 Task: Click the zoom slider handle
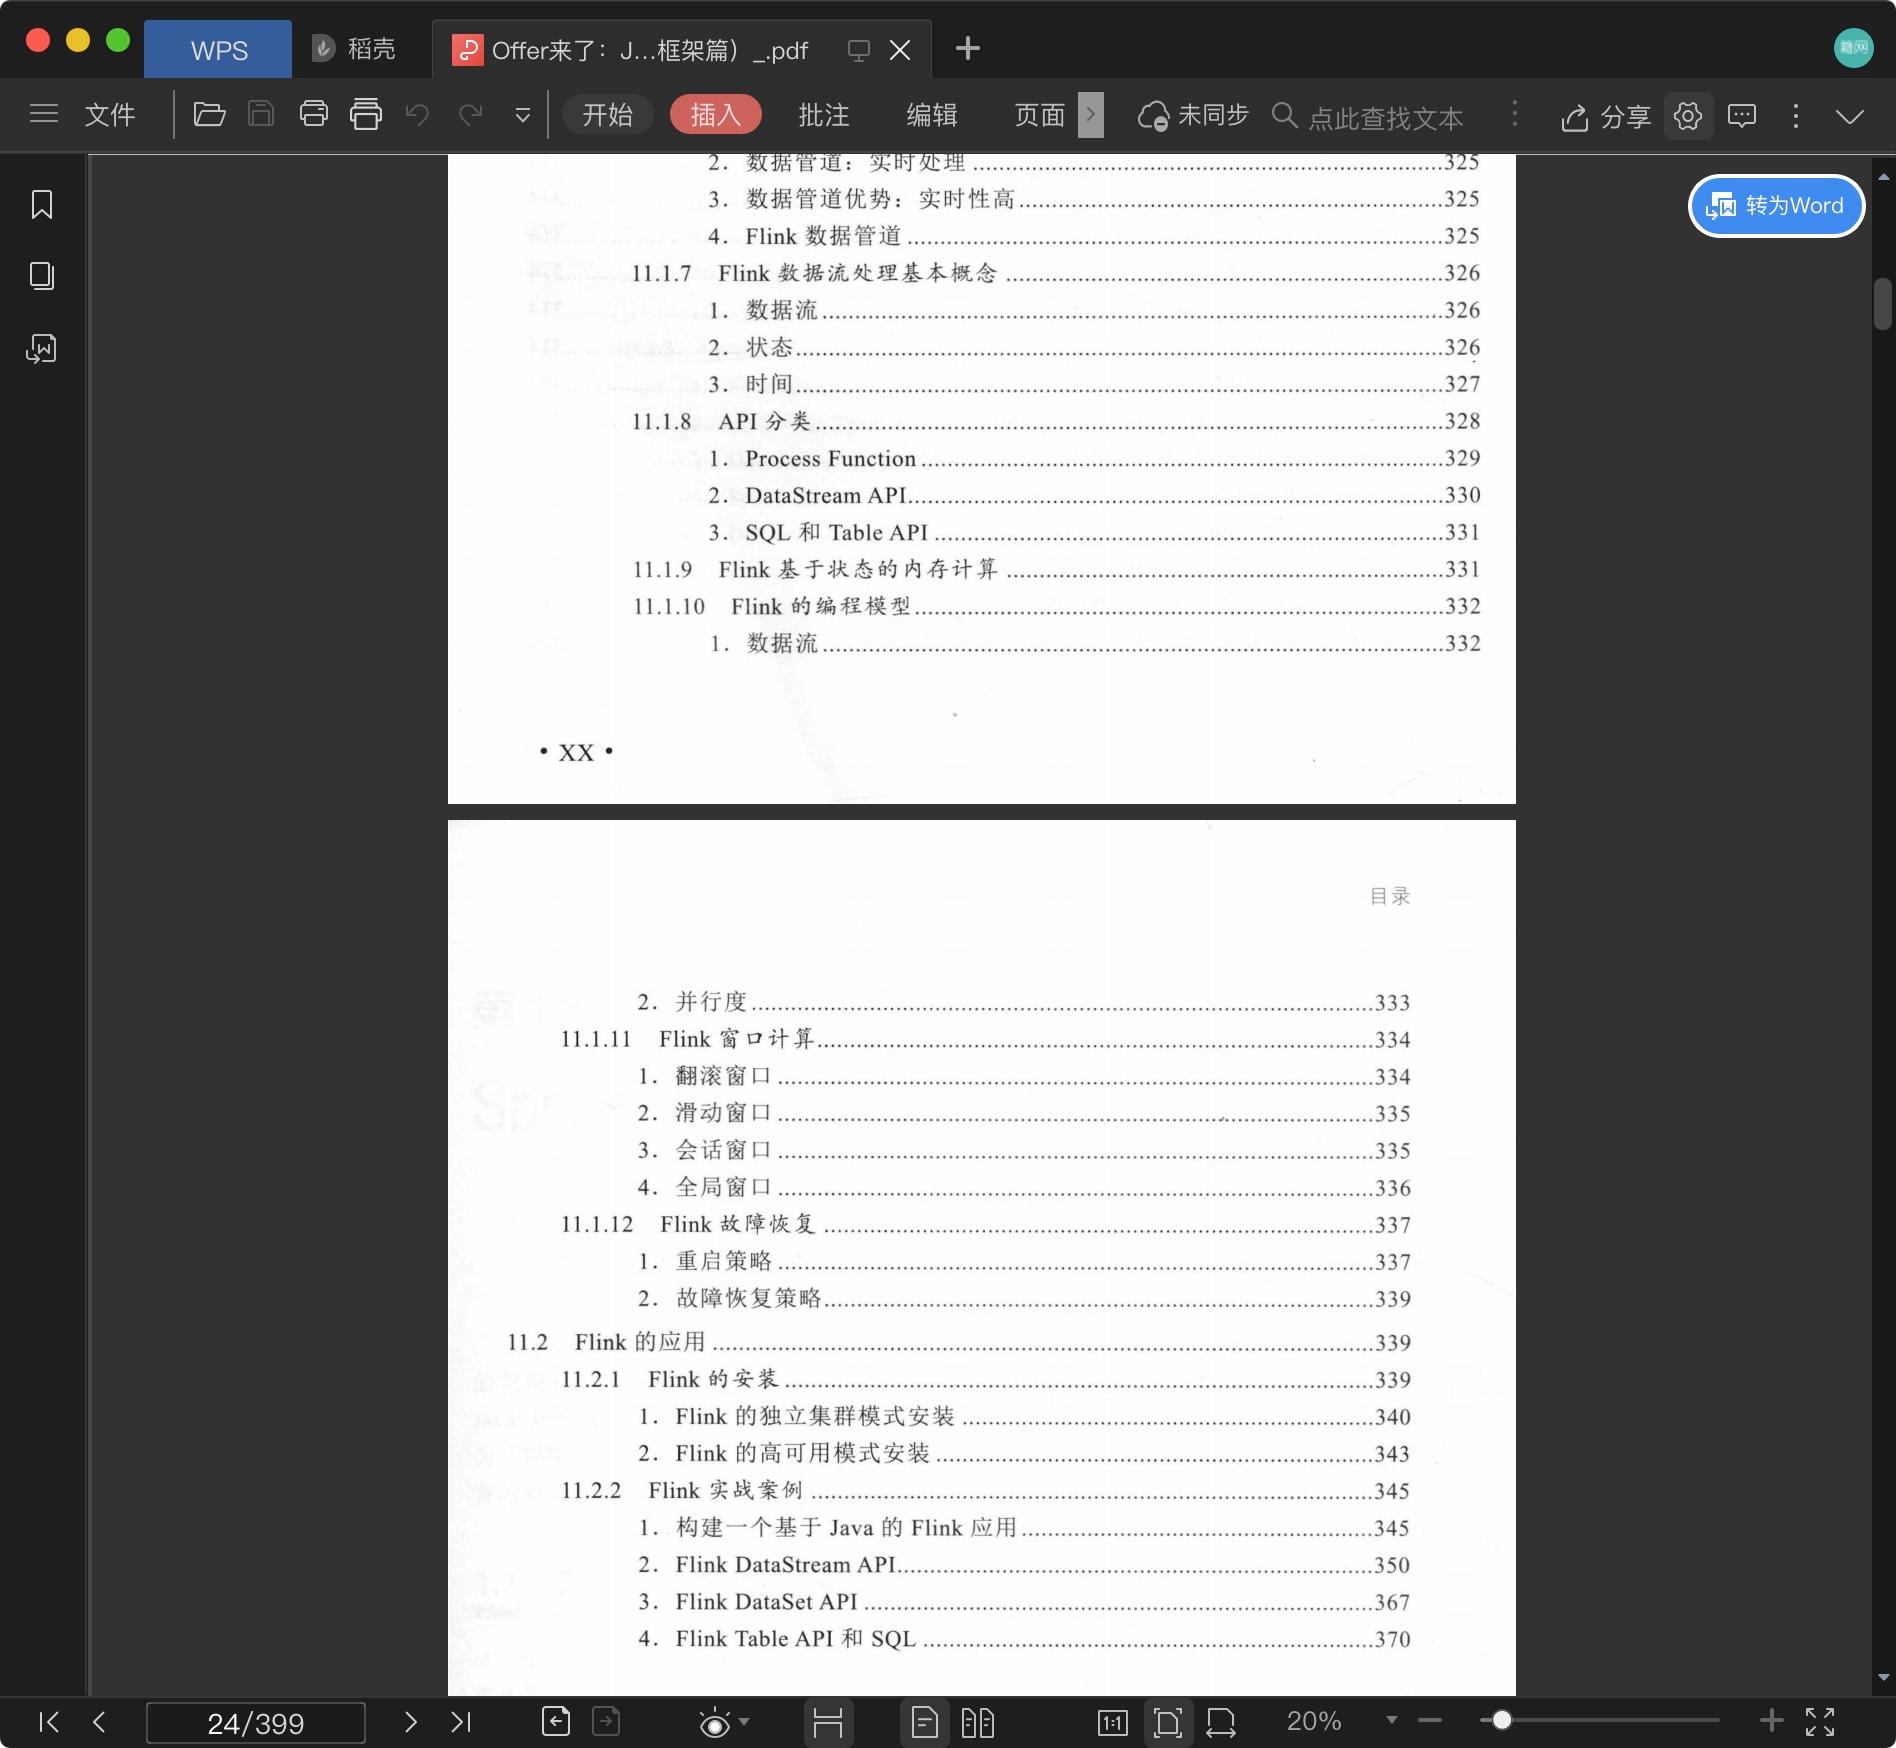click(1501, 1720)
